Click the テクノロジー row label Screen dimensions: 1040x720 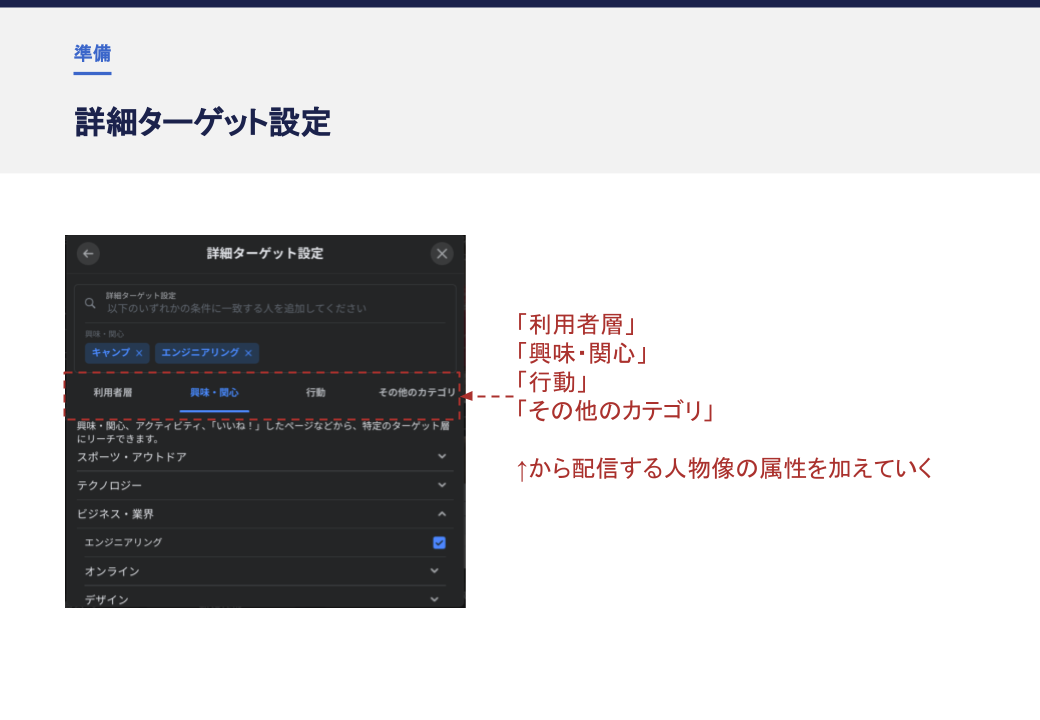click(109, 486)
